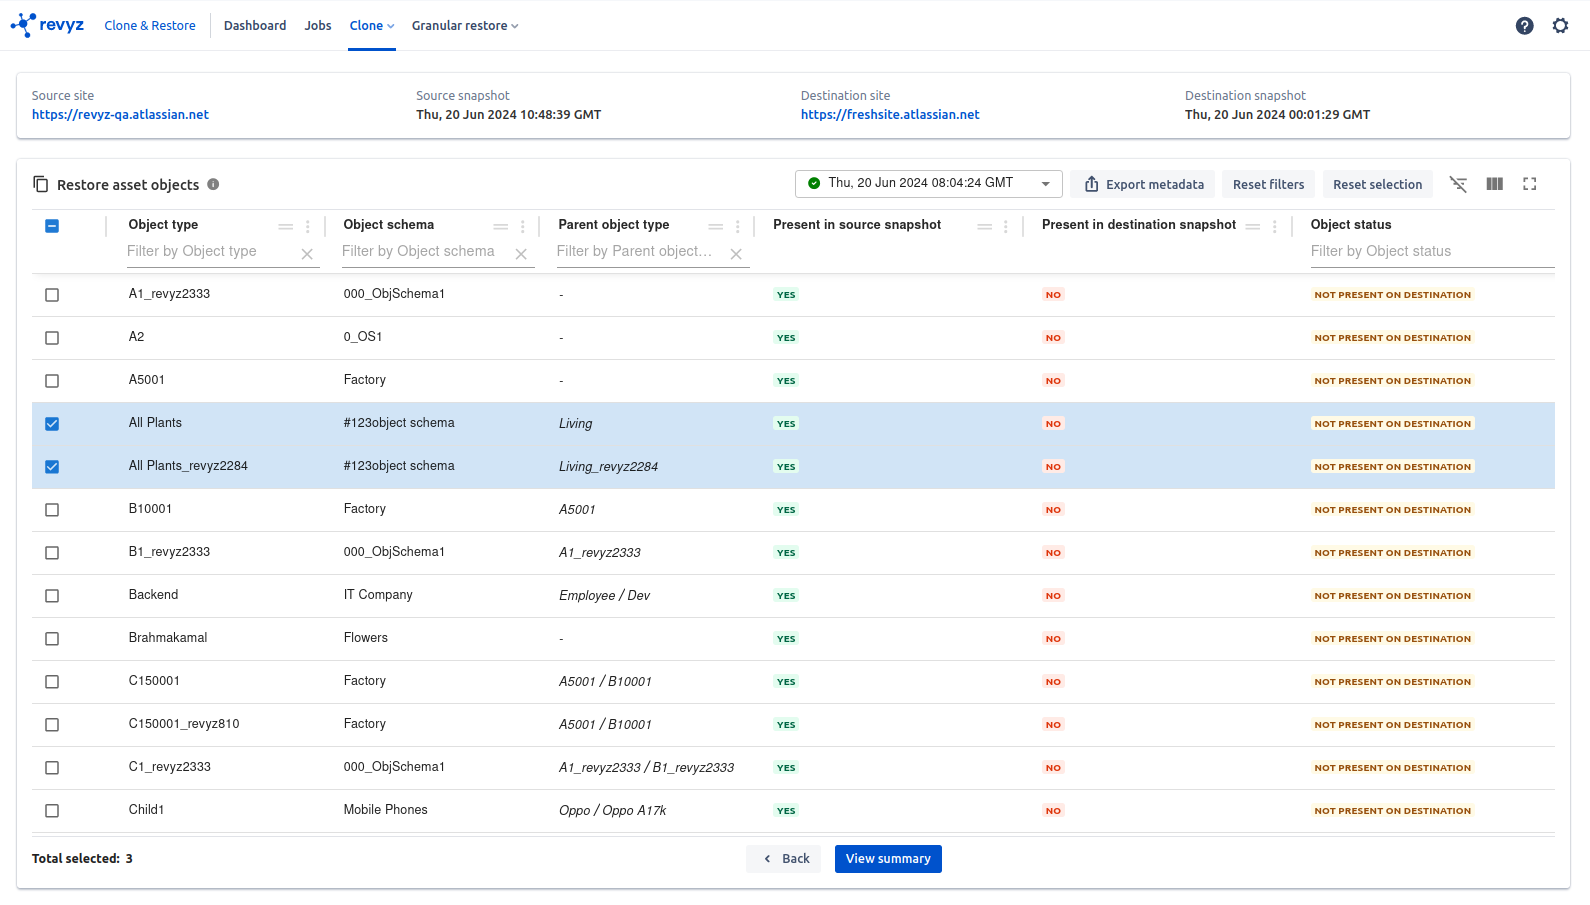Check the Backend row checkbox
The height and width of the screenshot is (905, 1590).
(x=52, y=596)
